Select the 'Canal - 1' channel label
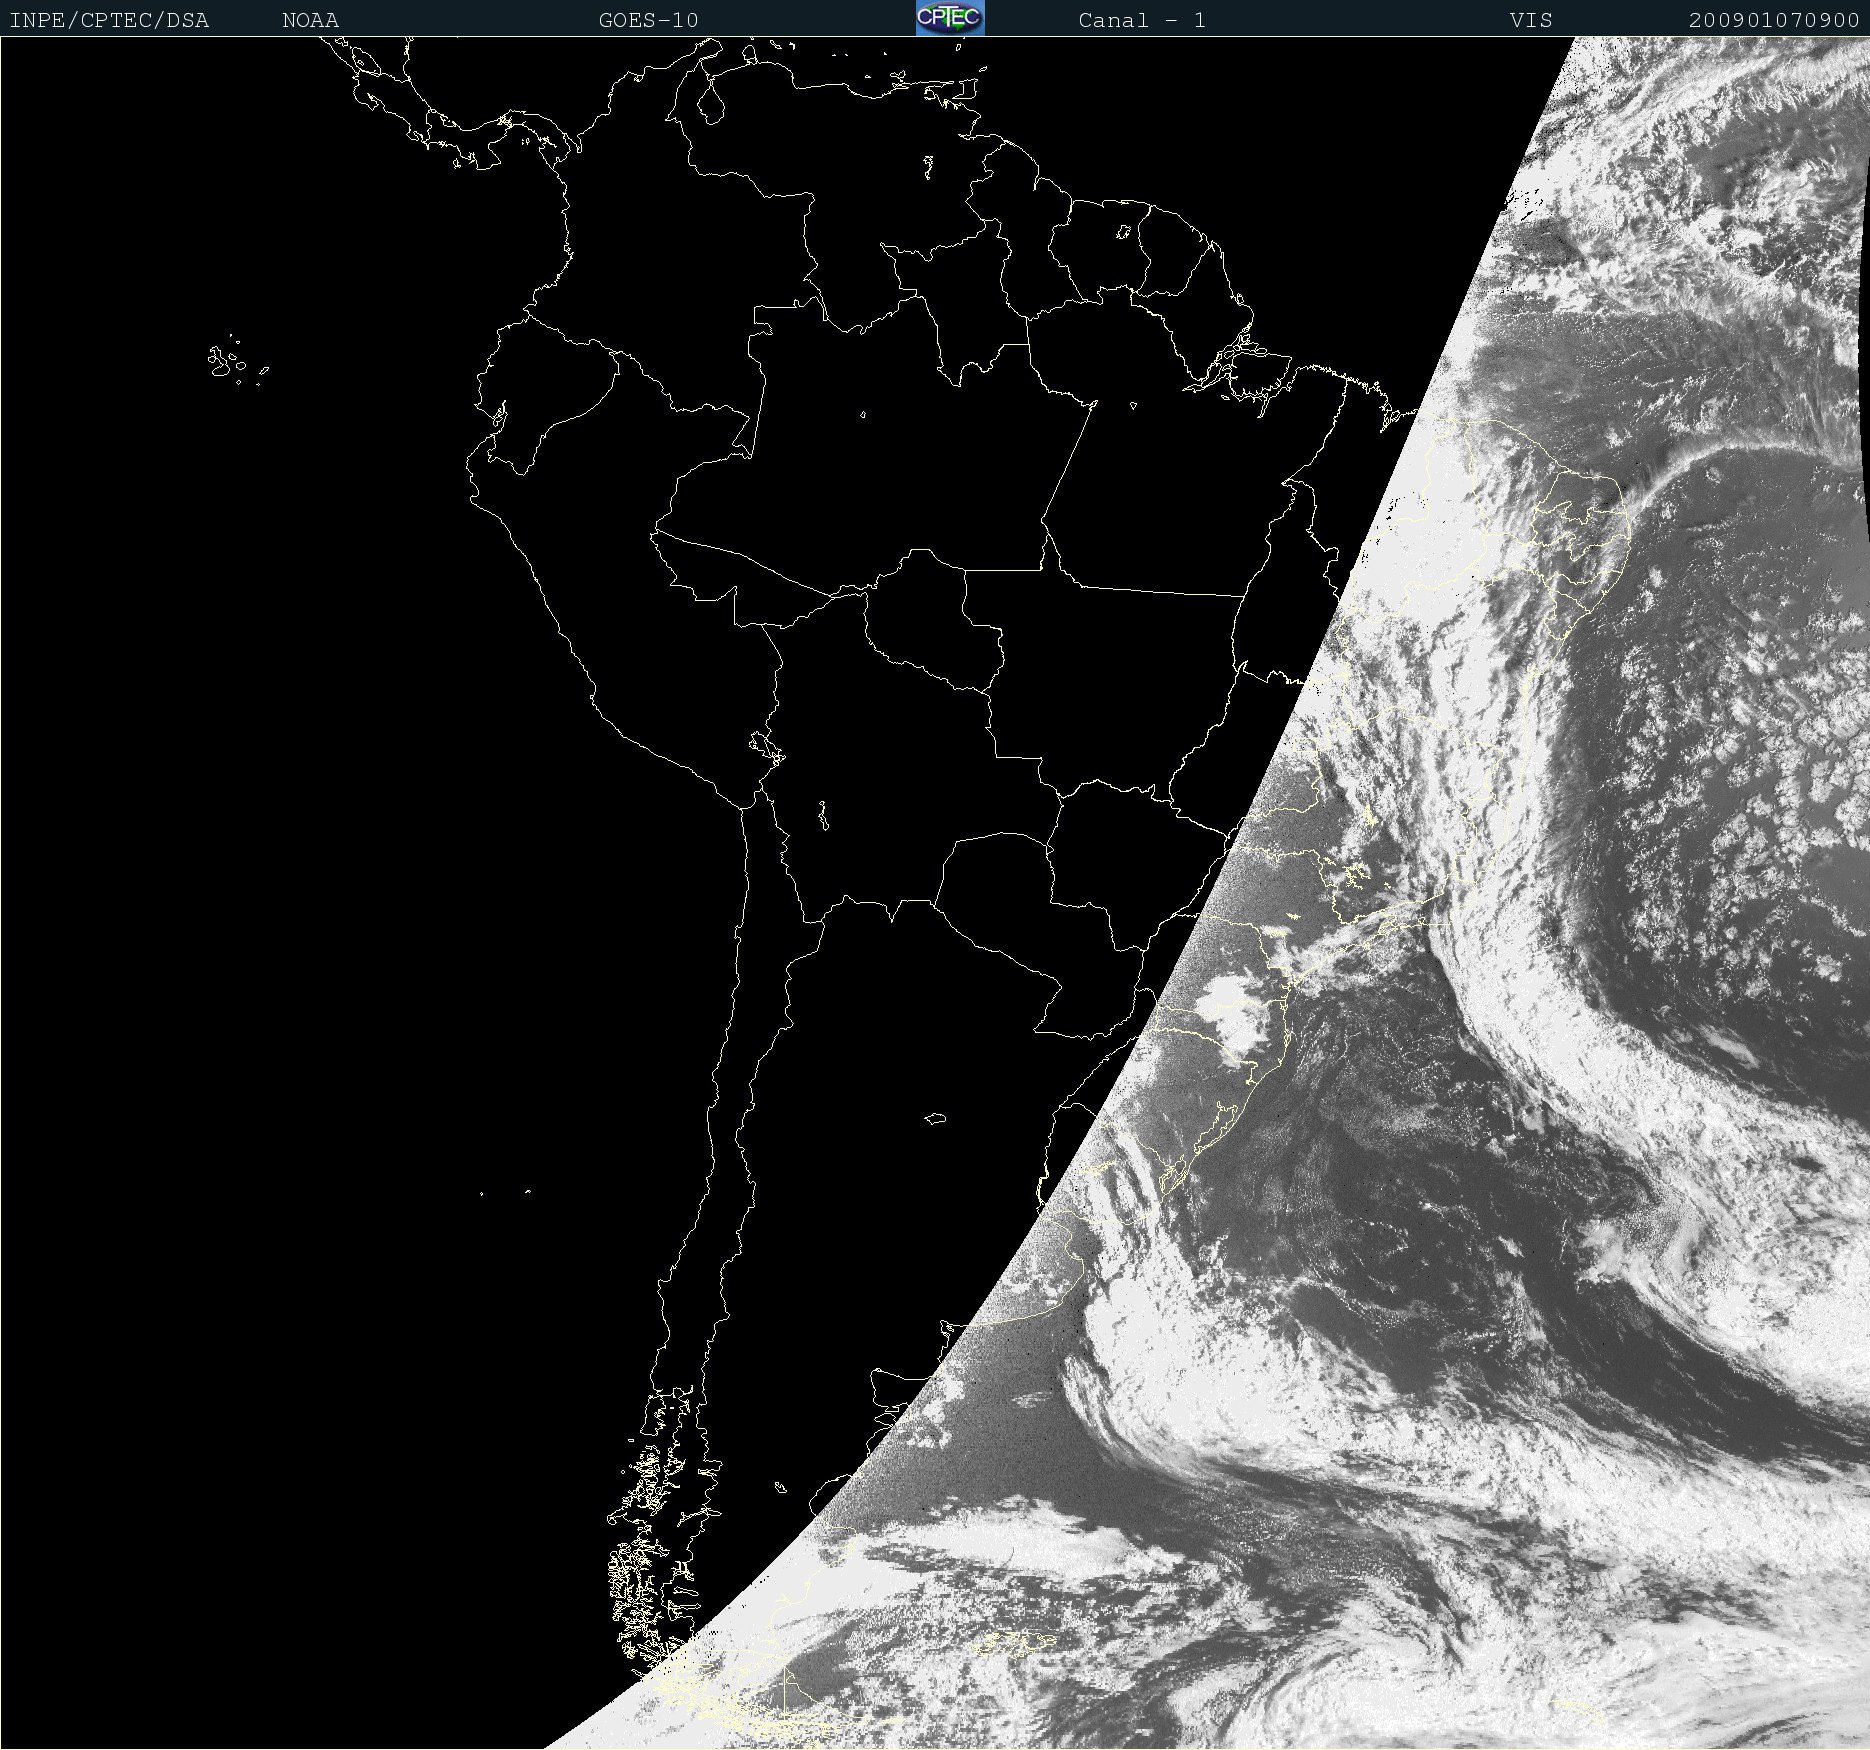1870x1750 pixels. pyautogui.click(x=1142, y=20)
